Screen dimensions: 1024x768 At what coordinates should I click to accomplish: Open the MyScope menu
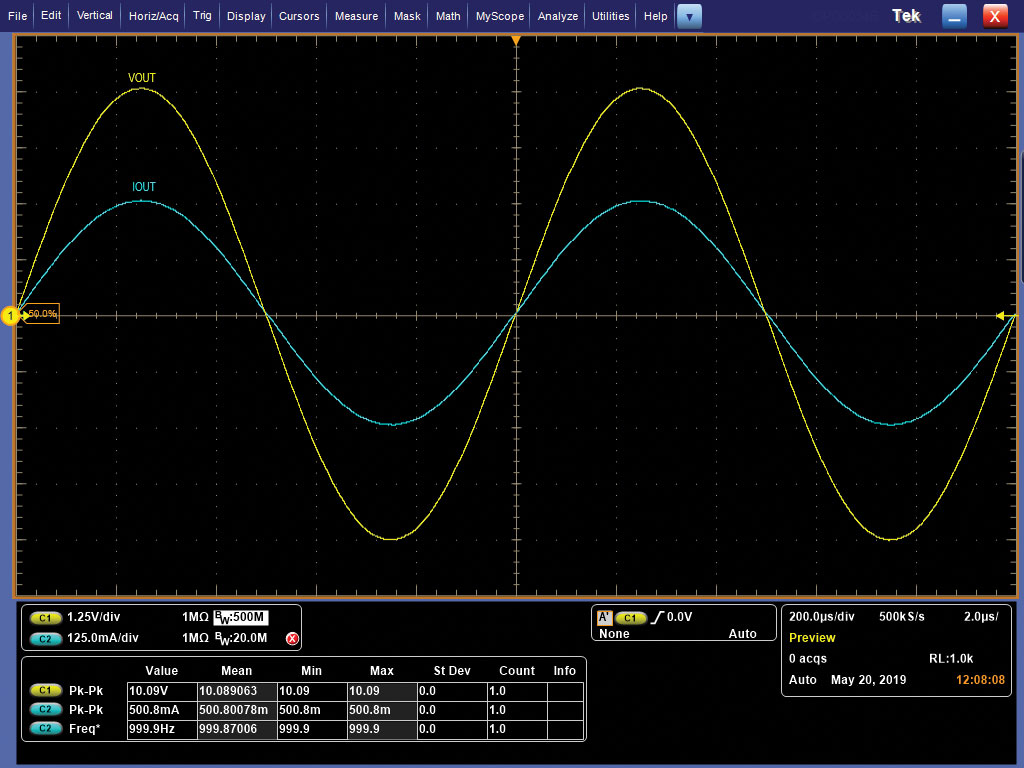499,16
